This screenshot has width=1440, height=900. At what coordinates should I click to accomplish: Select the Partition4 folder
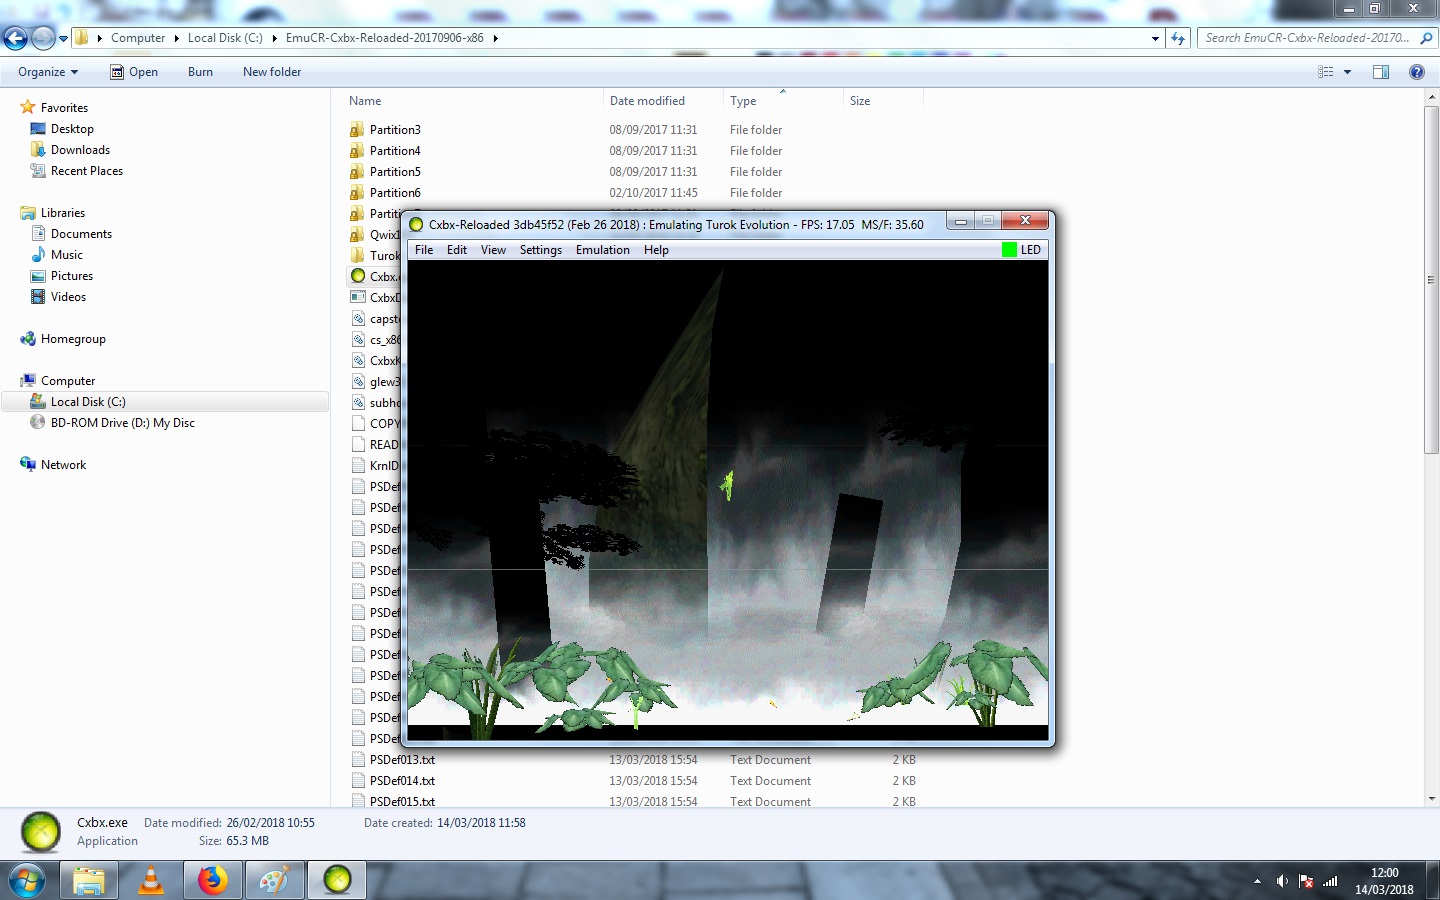point(395,151)
